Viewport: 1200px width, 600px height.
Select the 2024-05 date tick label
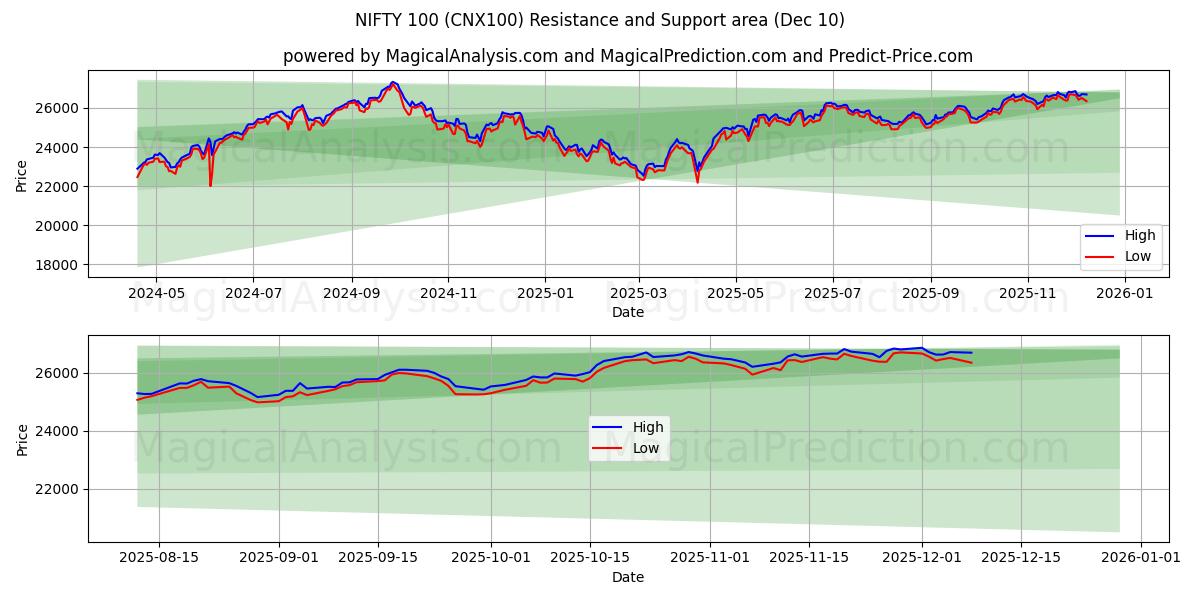pos(155,290)
